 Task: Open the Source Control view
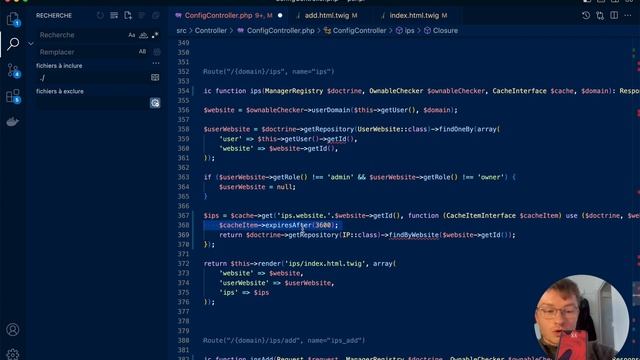click(13, 70)
